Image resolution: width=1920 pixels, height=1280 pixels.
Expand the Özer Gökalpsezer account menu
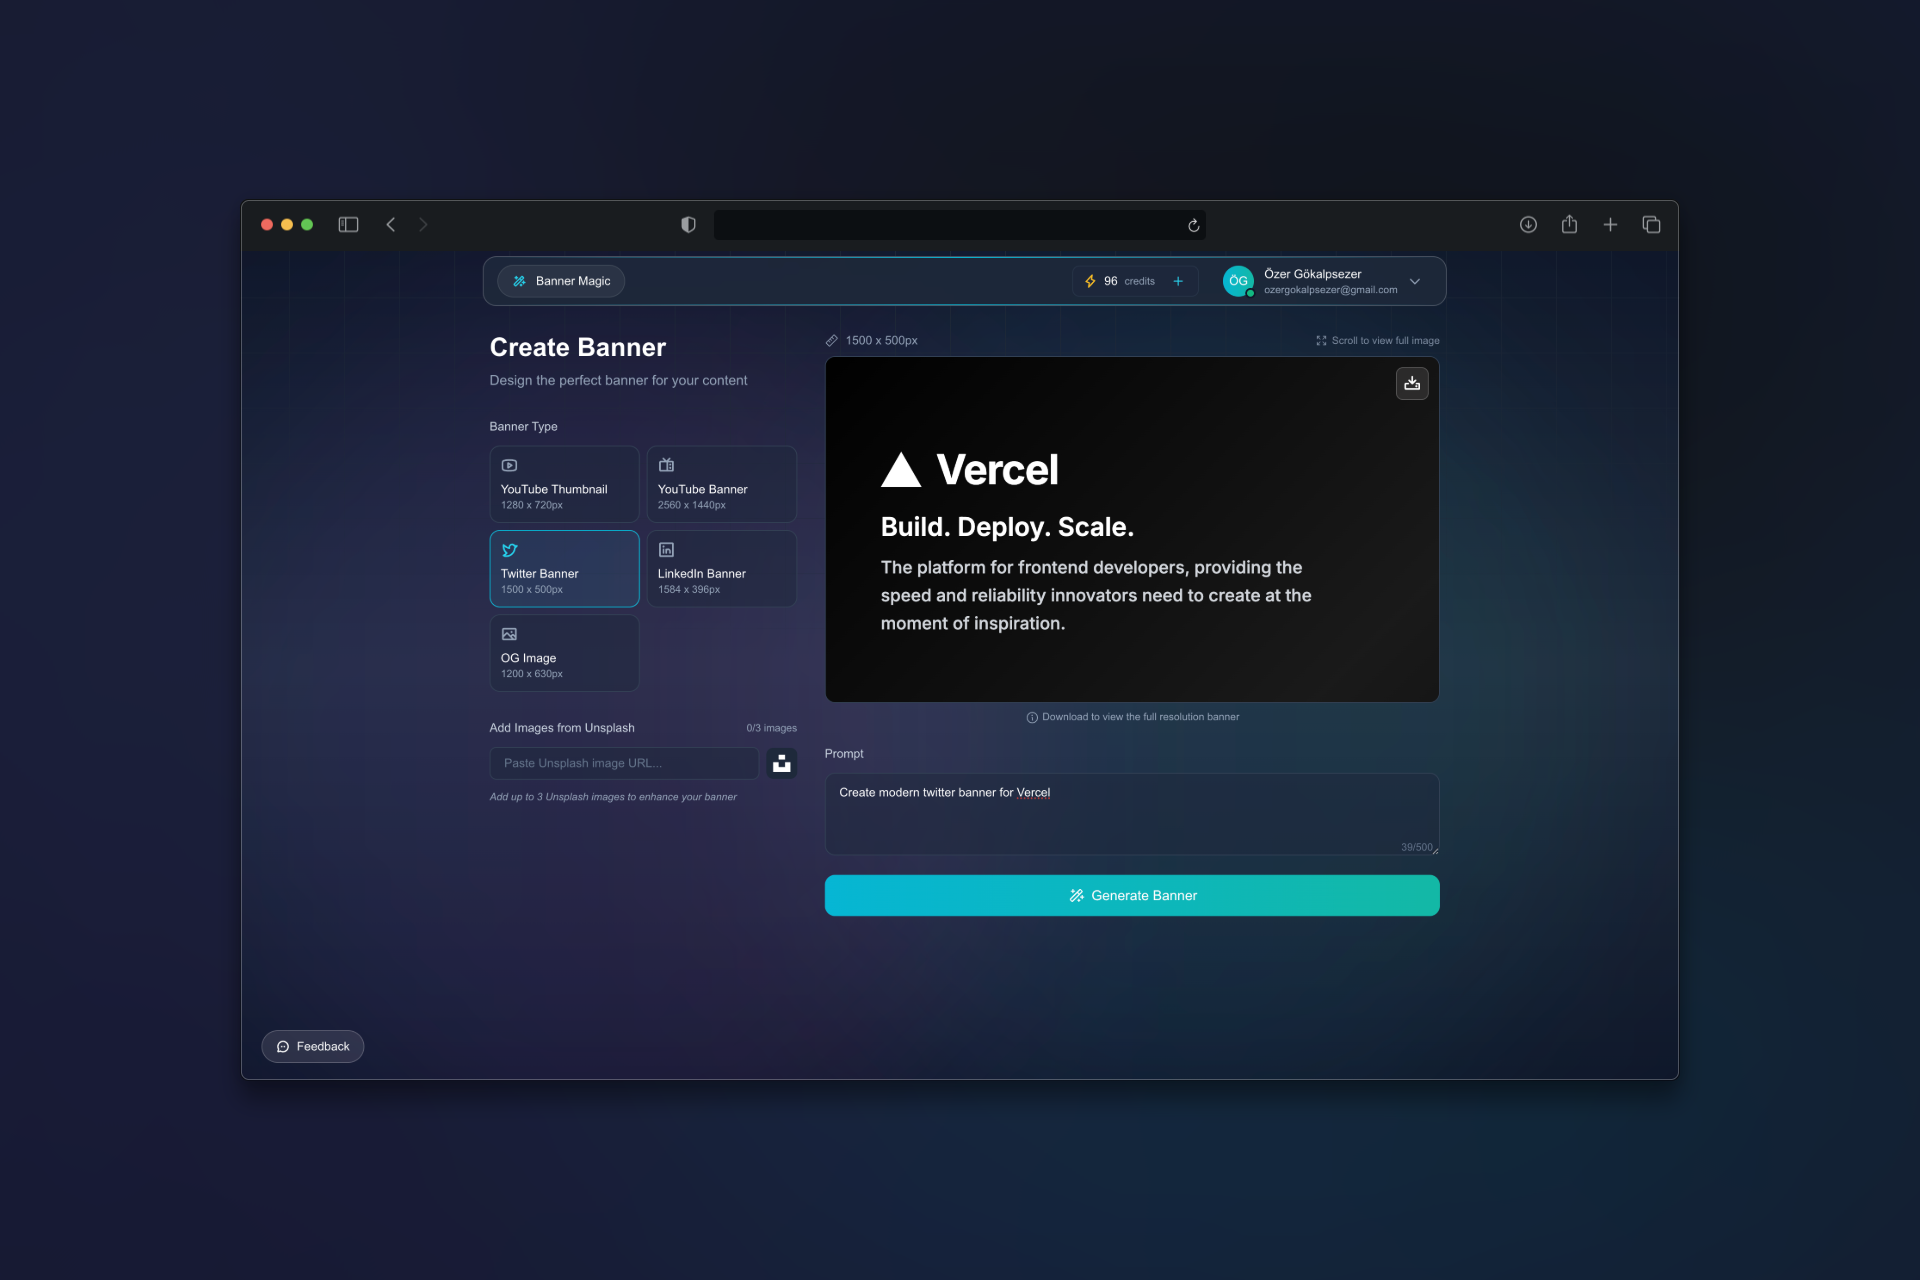point(1414,281)
